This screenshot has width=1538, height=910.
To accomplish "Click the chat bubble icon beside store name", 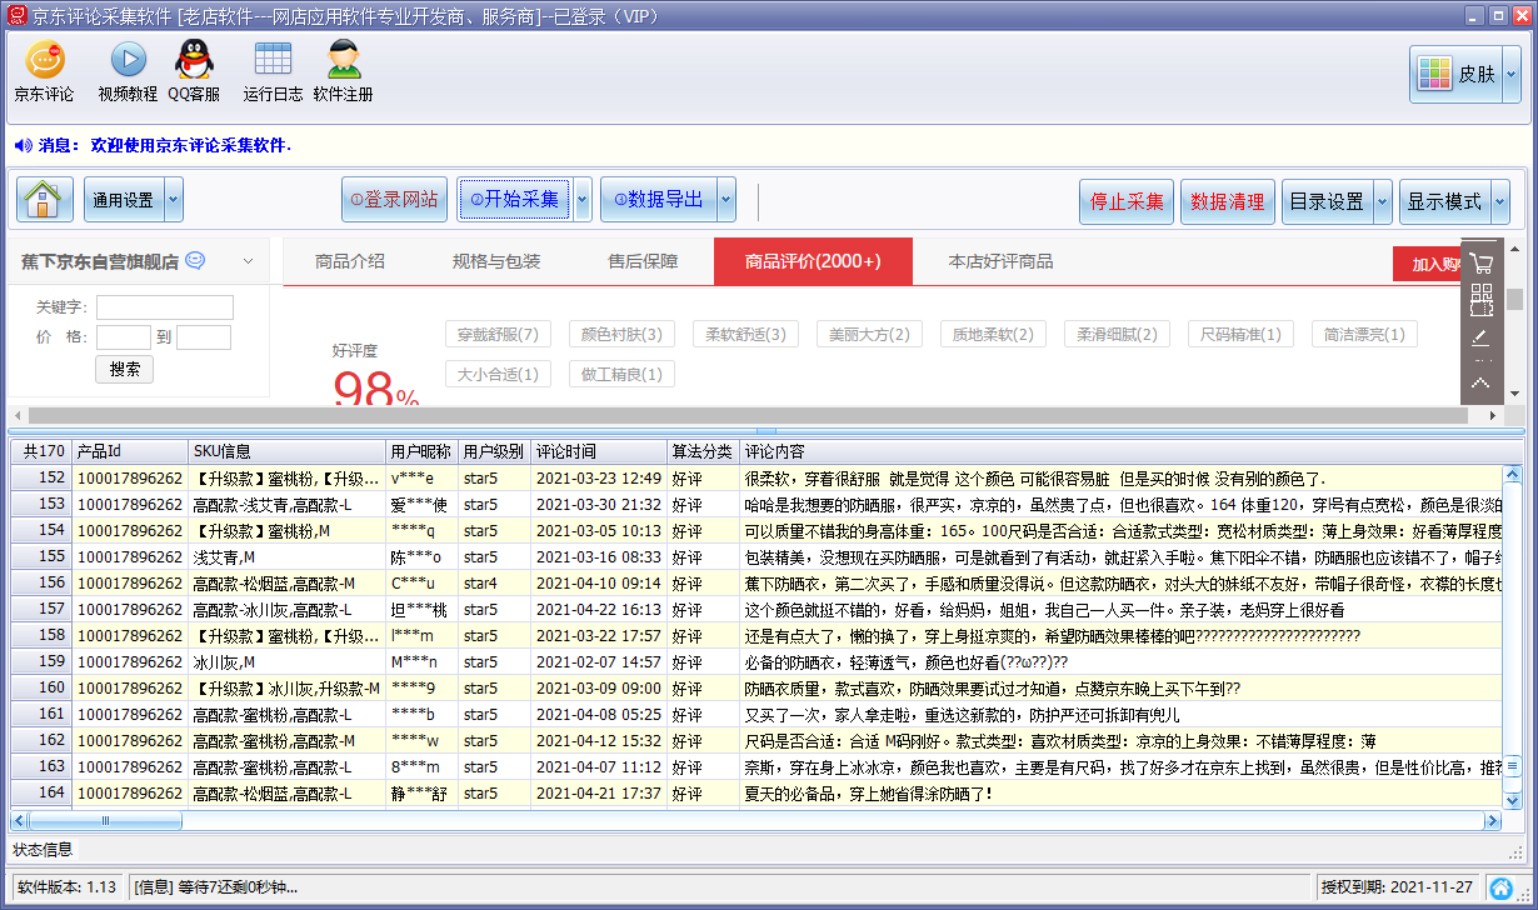I will [x=196, y=260].
